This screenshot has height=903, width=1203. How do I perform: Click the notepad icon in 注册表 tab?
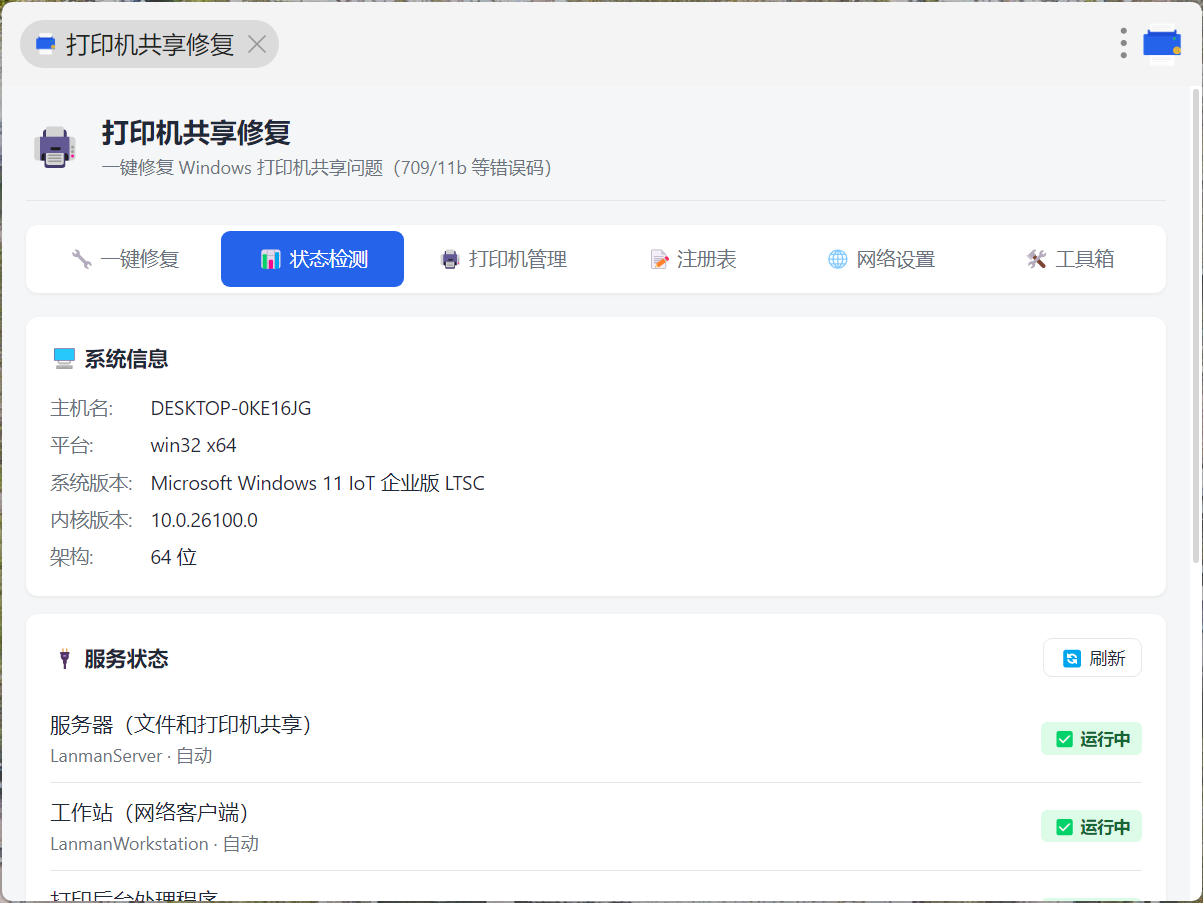point(659,259)
